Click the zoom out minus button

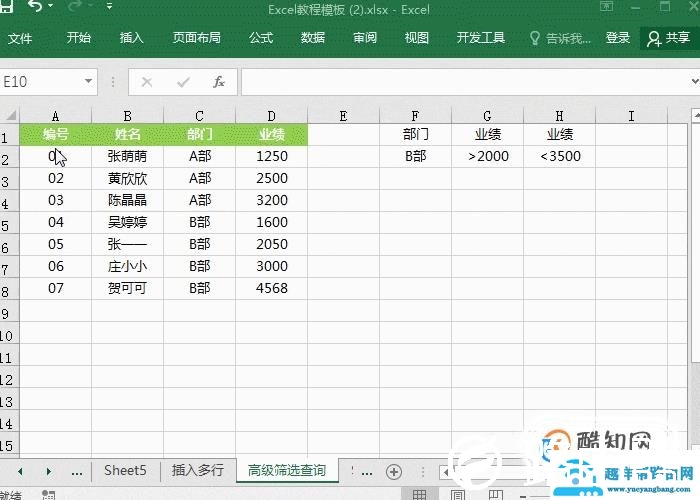pyautogui.click(x=523, y=496)
